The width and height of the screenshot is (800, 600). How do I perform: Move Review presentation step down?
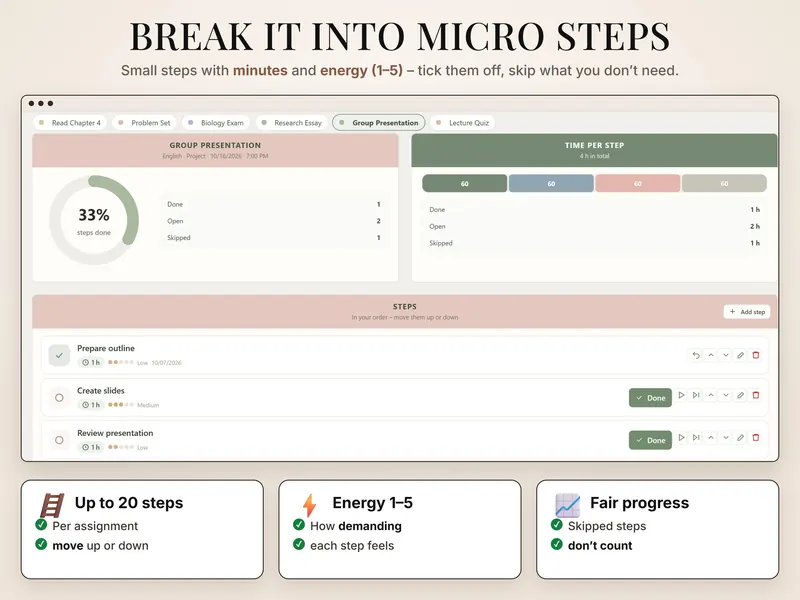[x=726, y=437]
